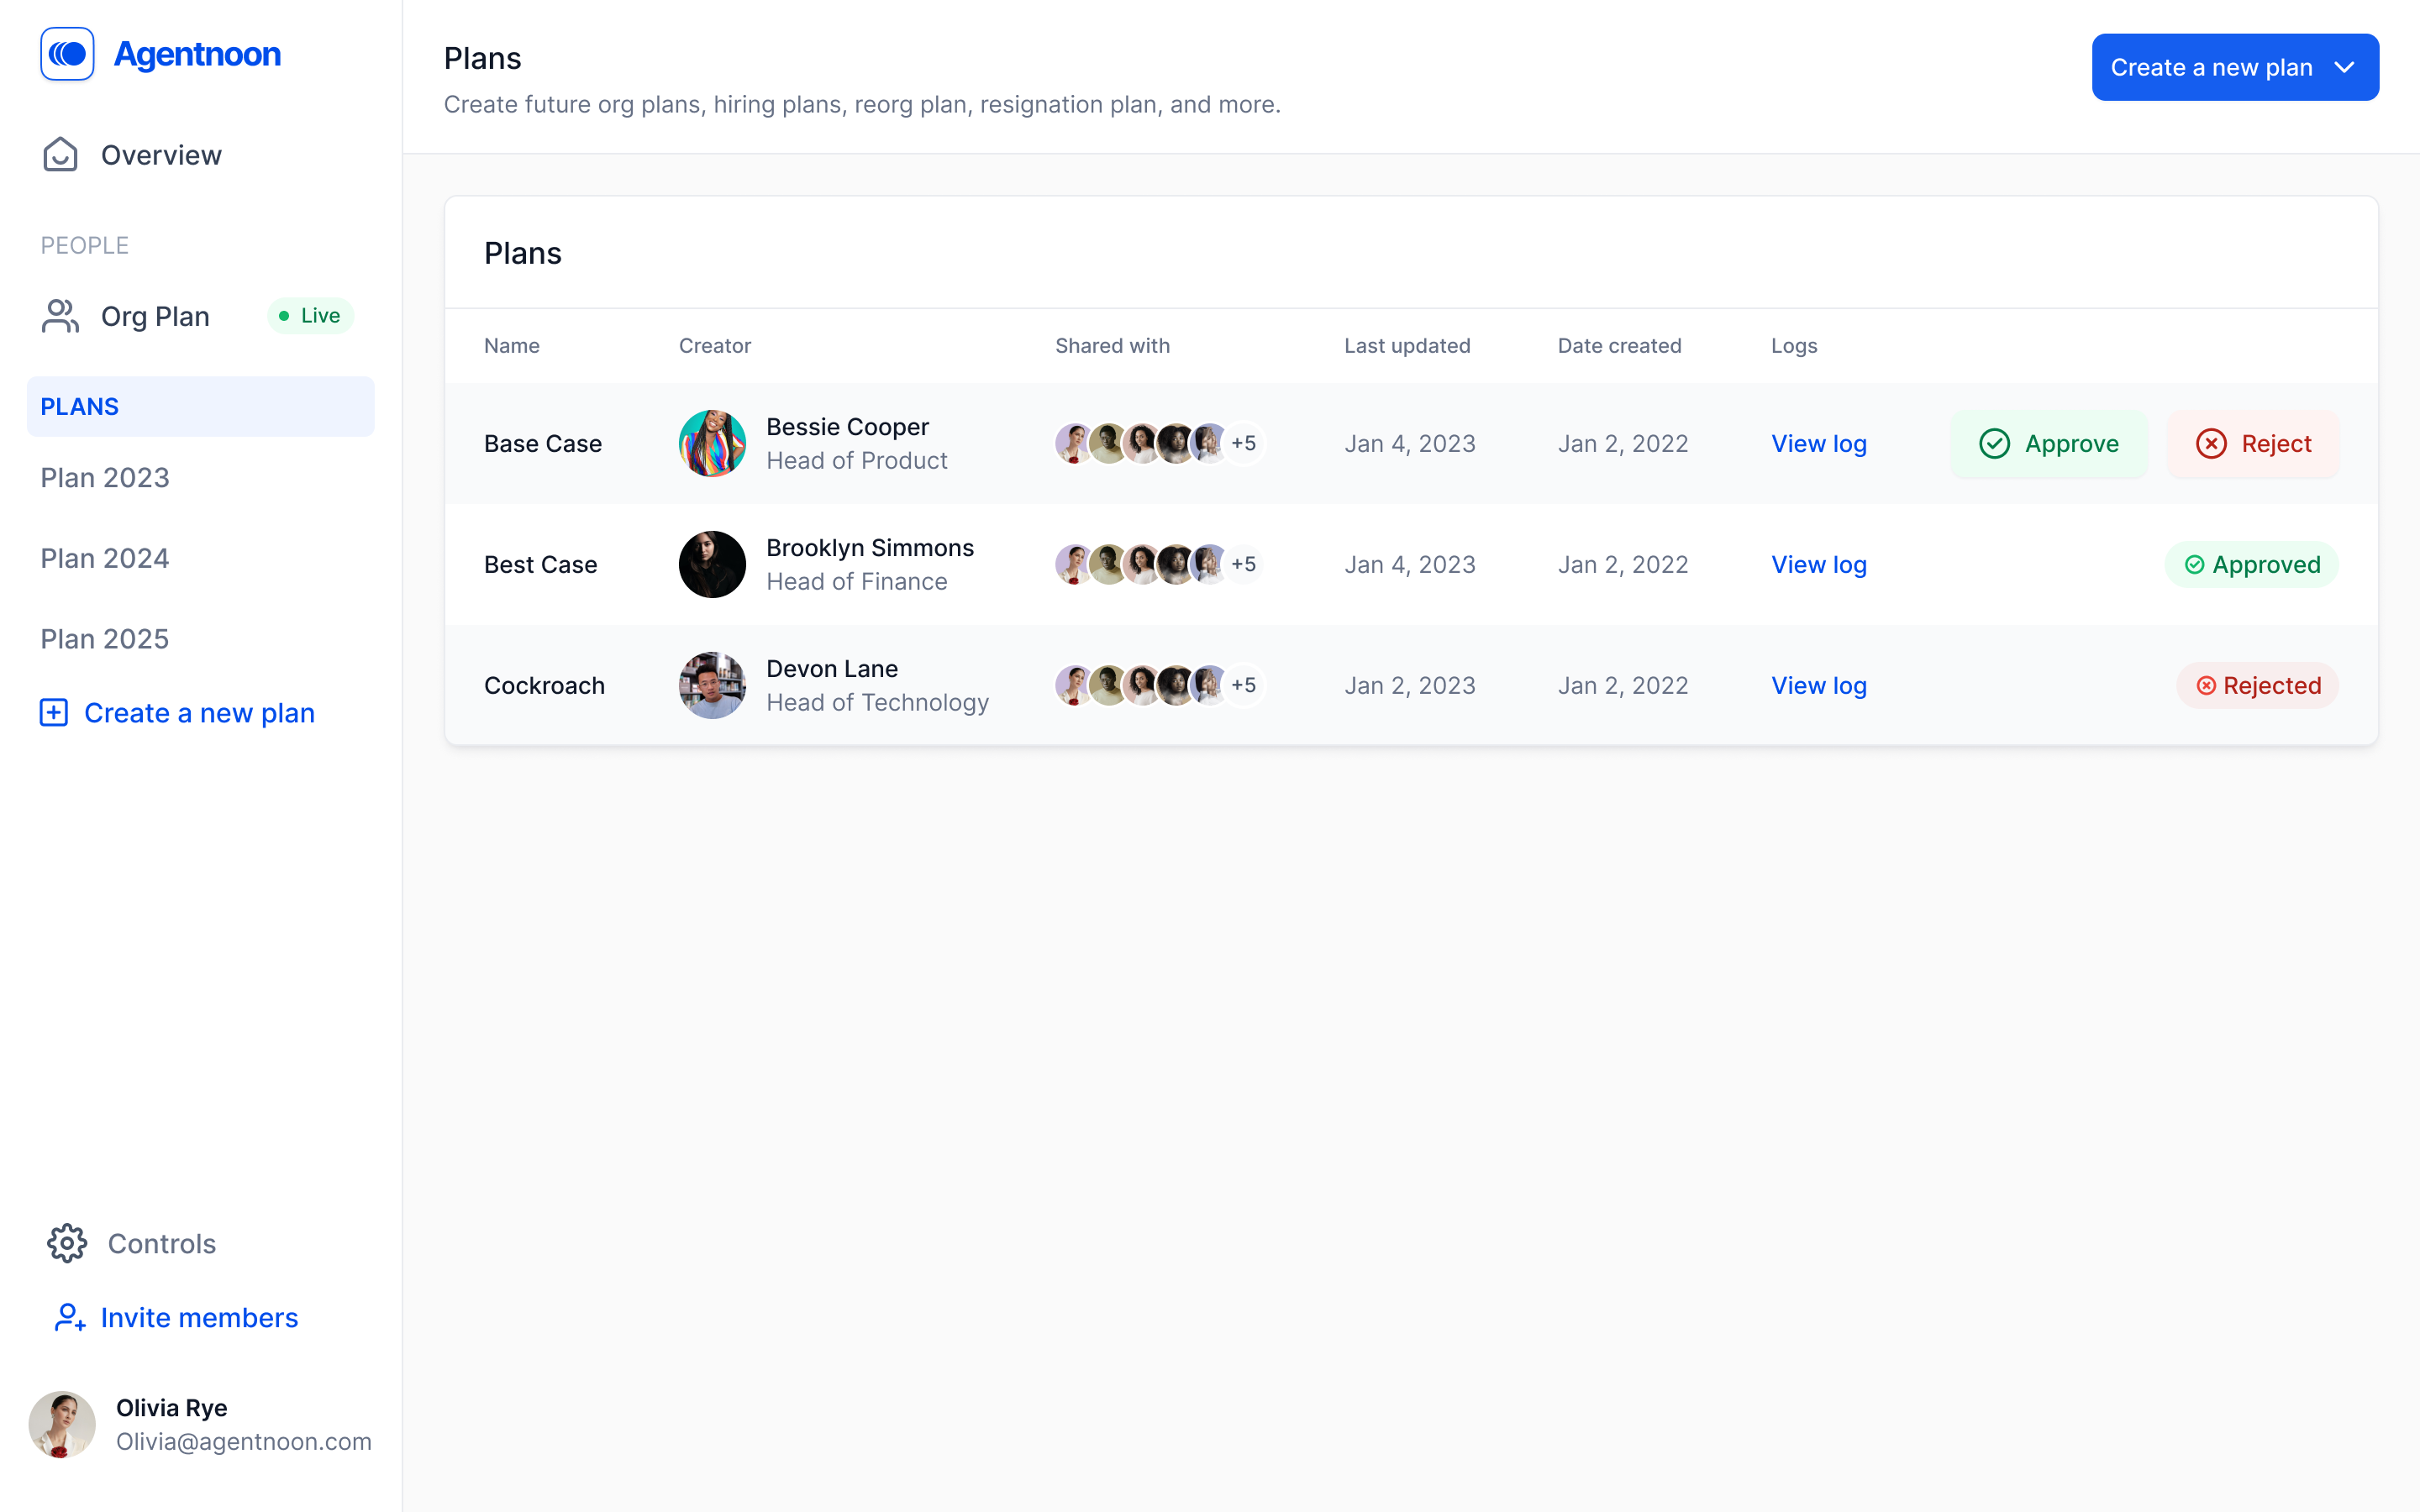Click the Controls gear settings icon
2420x1512 pixels.
(66, 1244)
